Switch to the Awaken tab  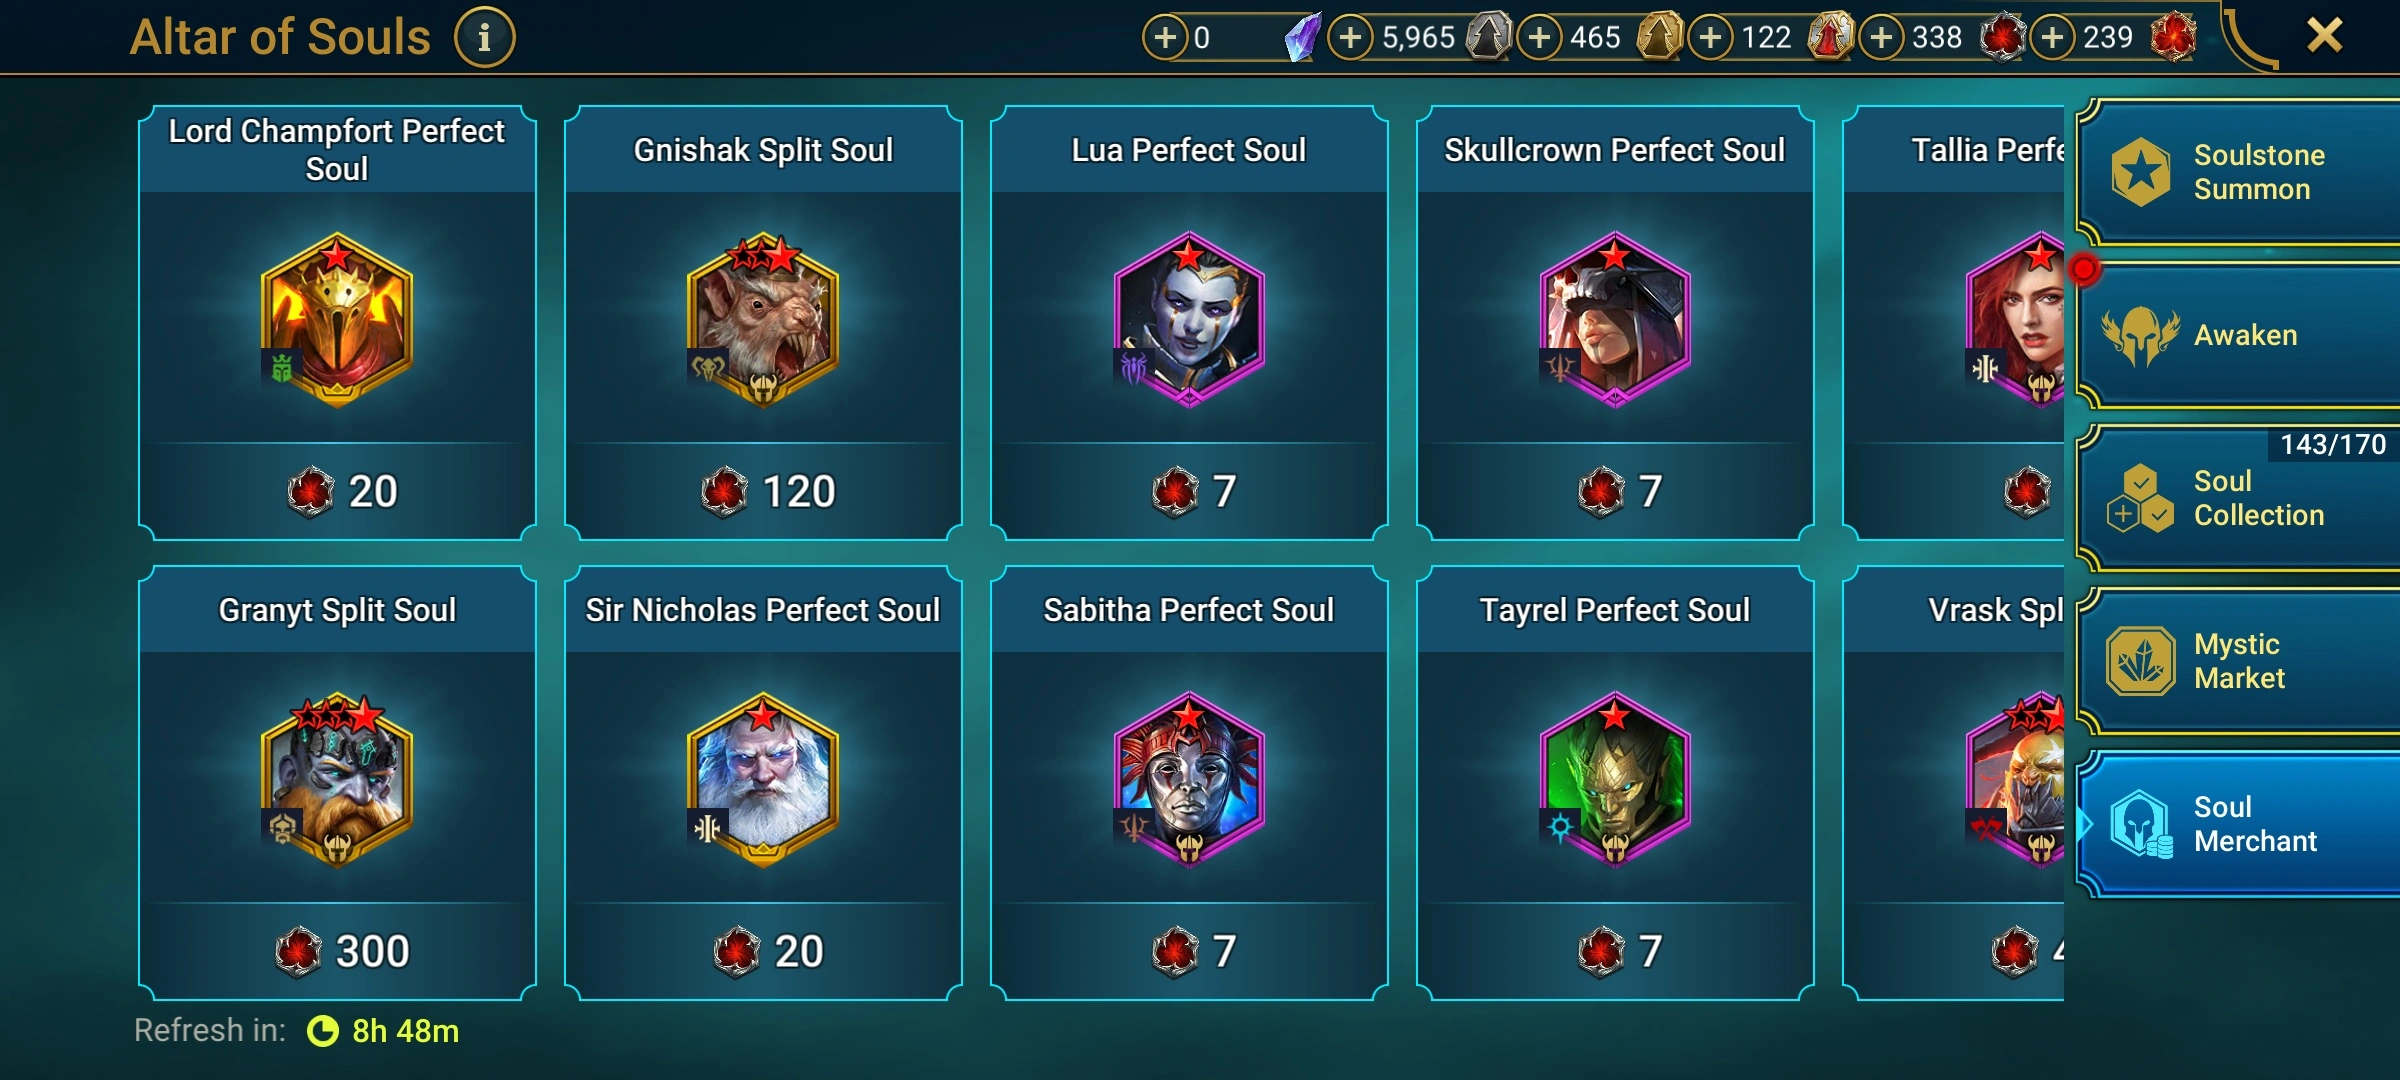[x=2238, y=335]
